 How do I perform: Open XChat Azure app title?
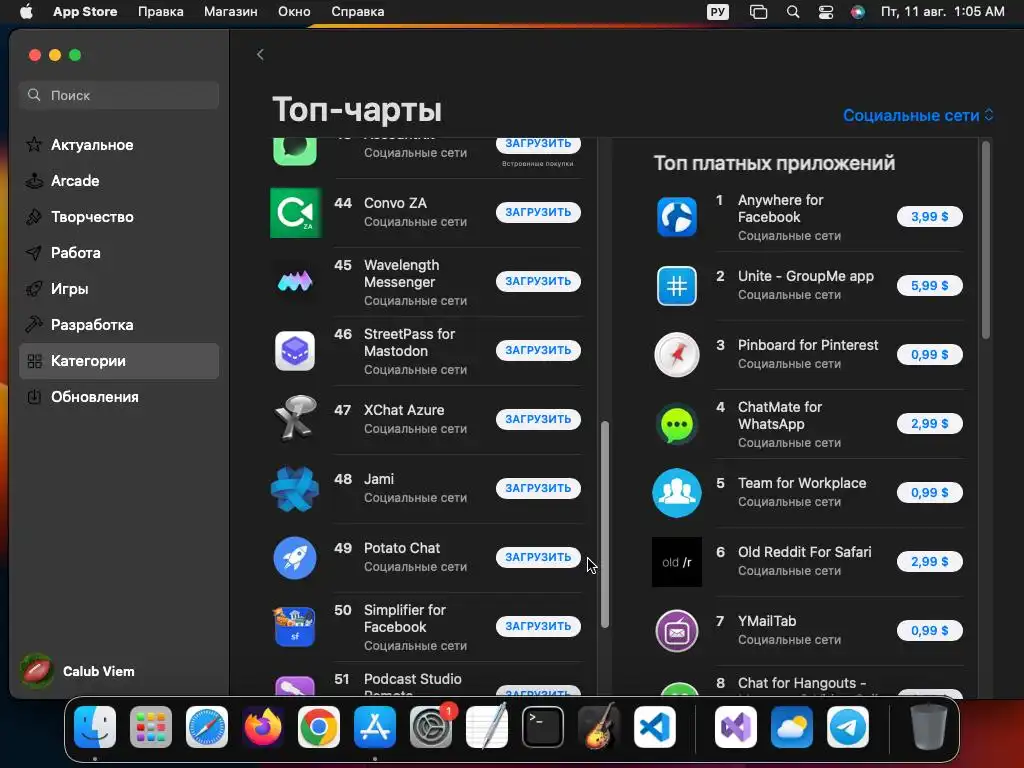click(404, 410)
